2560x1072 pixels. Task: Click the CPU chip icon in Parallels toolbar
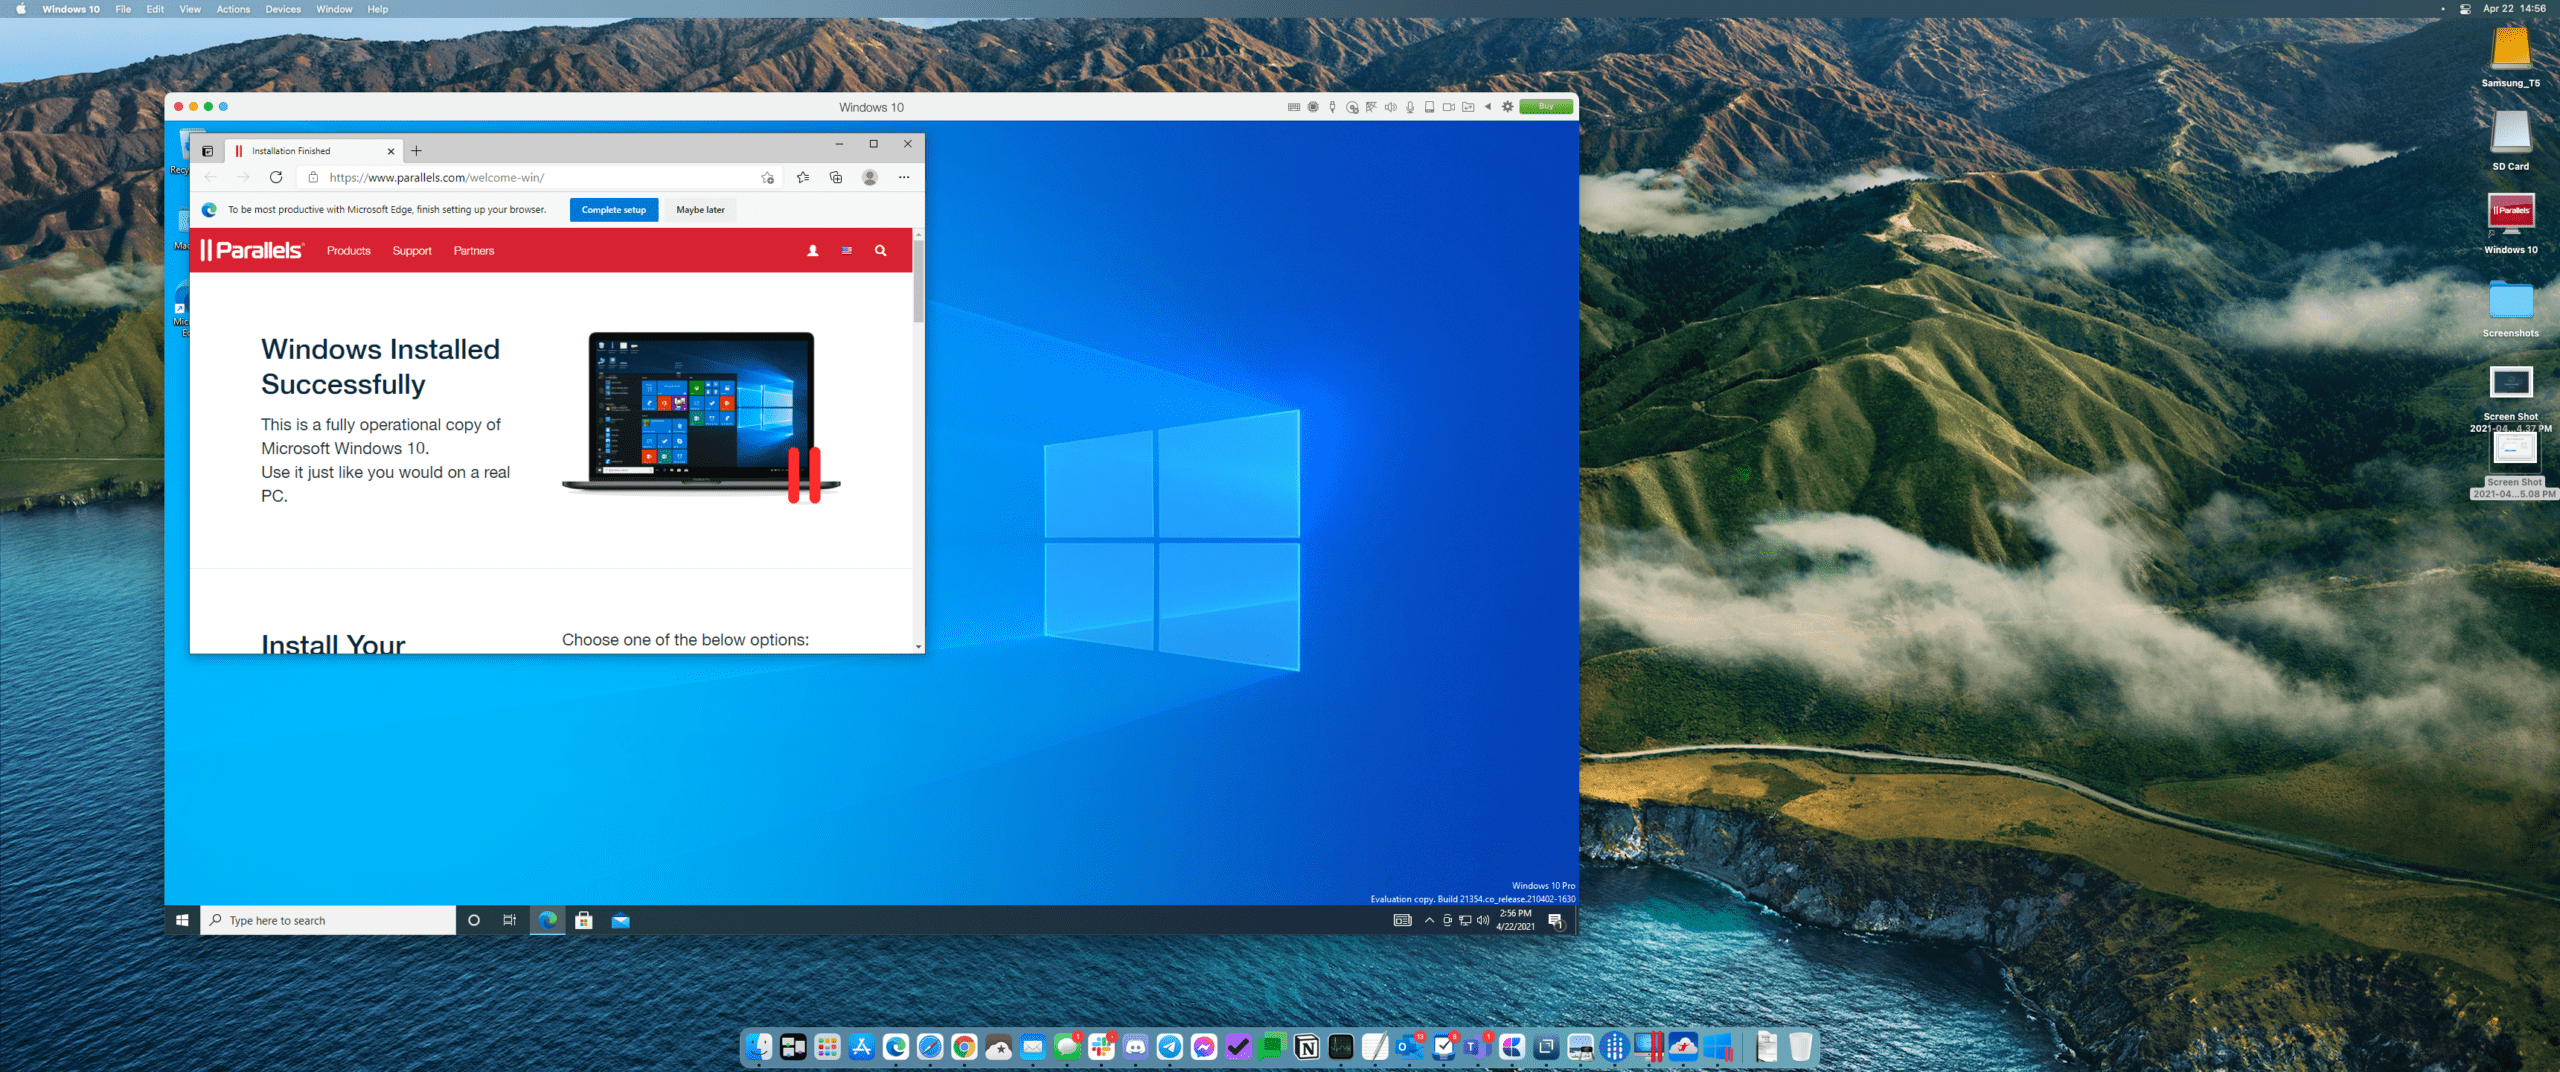pos(1313,107)
